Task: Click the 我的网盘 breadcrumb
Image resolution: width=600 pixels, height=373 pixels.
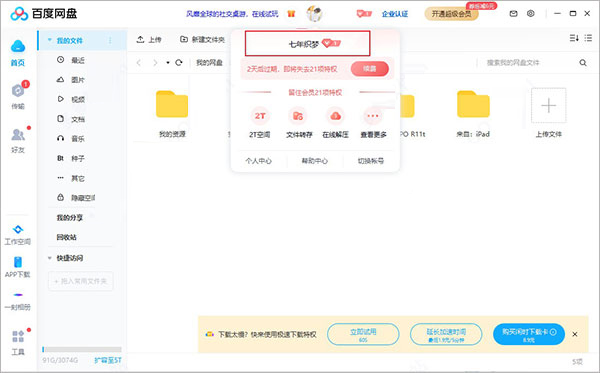Action: pyautogui.click(x=209, y=62)
